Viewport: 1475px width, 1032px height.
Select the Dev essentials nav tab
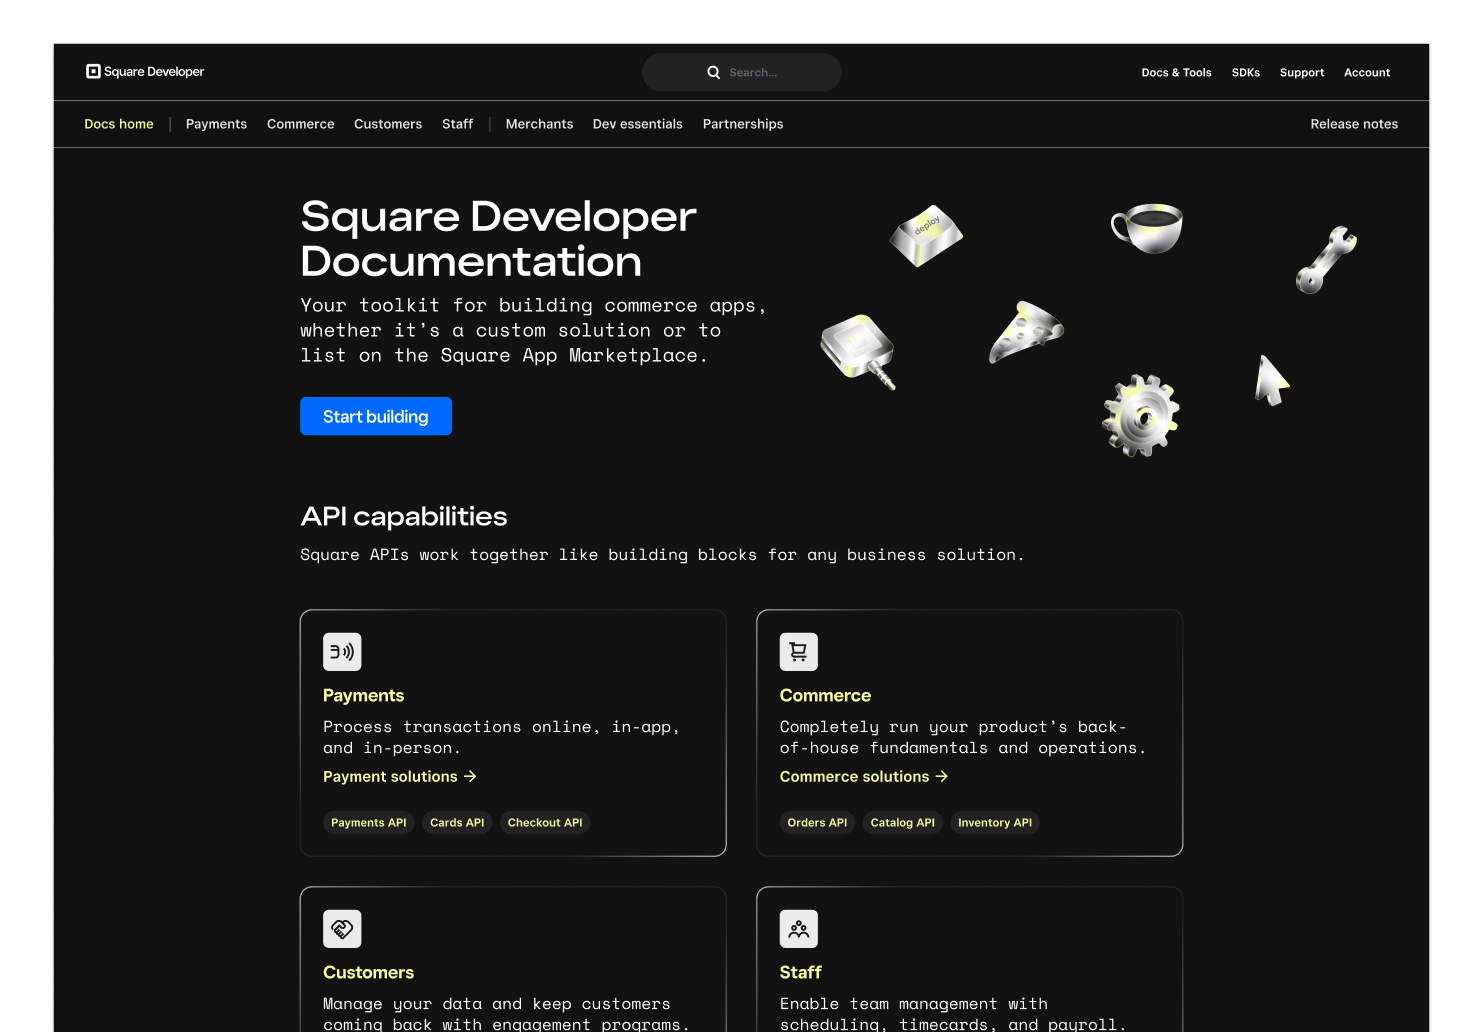[638, 124]
